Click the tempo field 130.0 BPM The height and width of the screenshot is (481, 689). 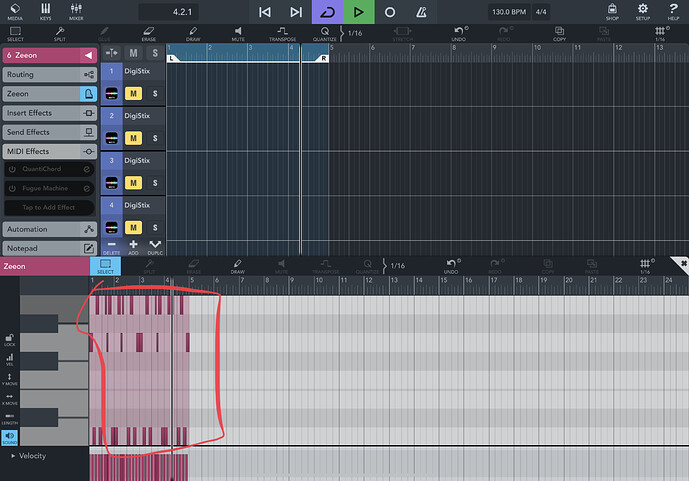tap(509, 12)
